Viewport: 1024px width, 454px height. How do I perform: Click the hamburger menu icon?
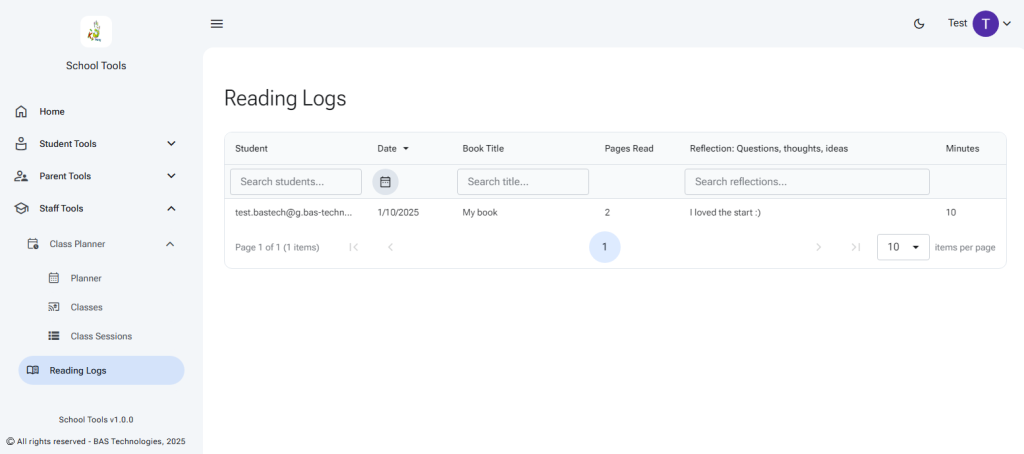click(217, 24)
